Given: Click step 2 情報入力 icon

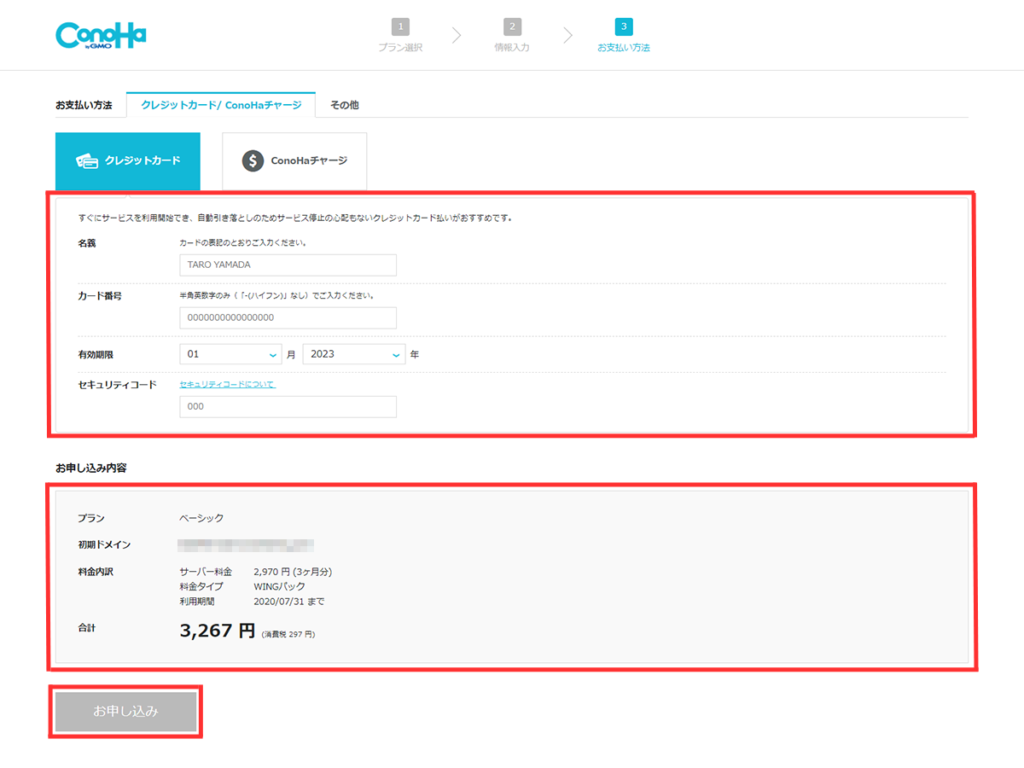Looking at the screenshot, I should [x=512, y=27].
